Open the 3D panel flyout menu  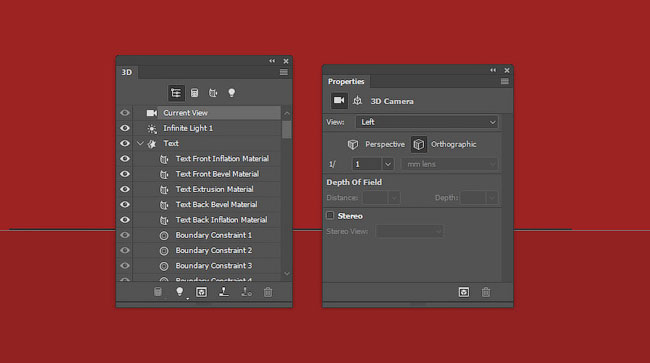(x=284, y=72)
